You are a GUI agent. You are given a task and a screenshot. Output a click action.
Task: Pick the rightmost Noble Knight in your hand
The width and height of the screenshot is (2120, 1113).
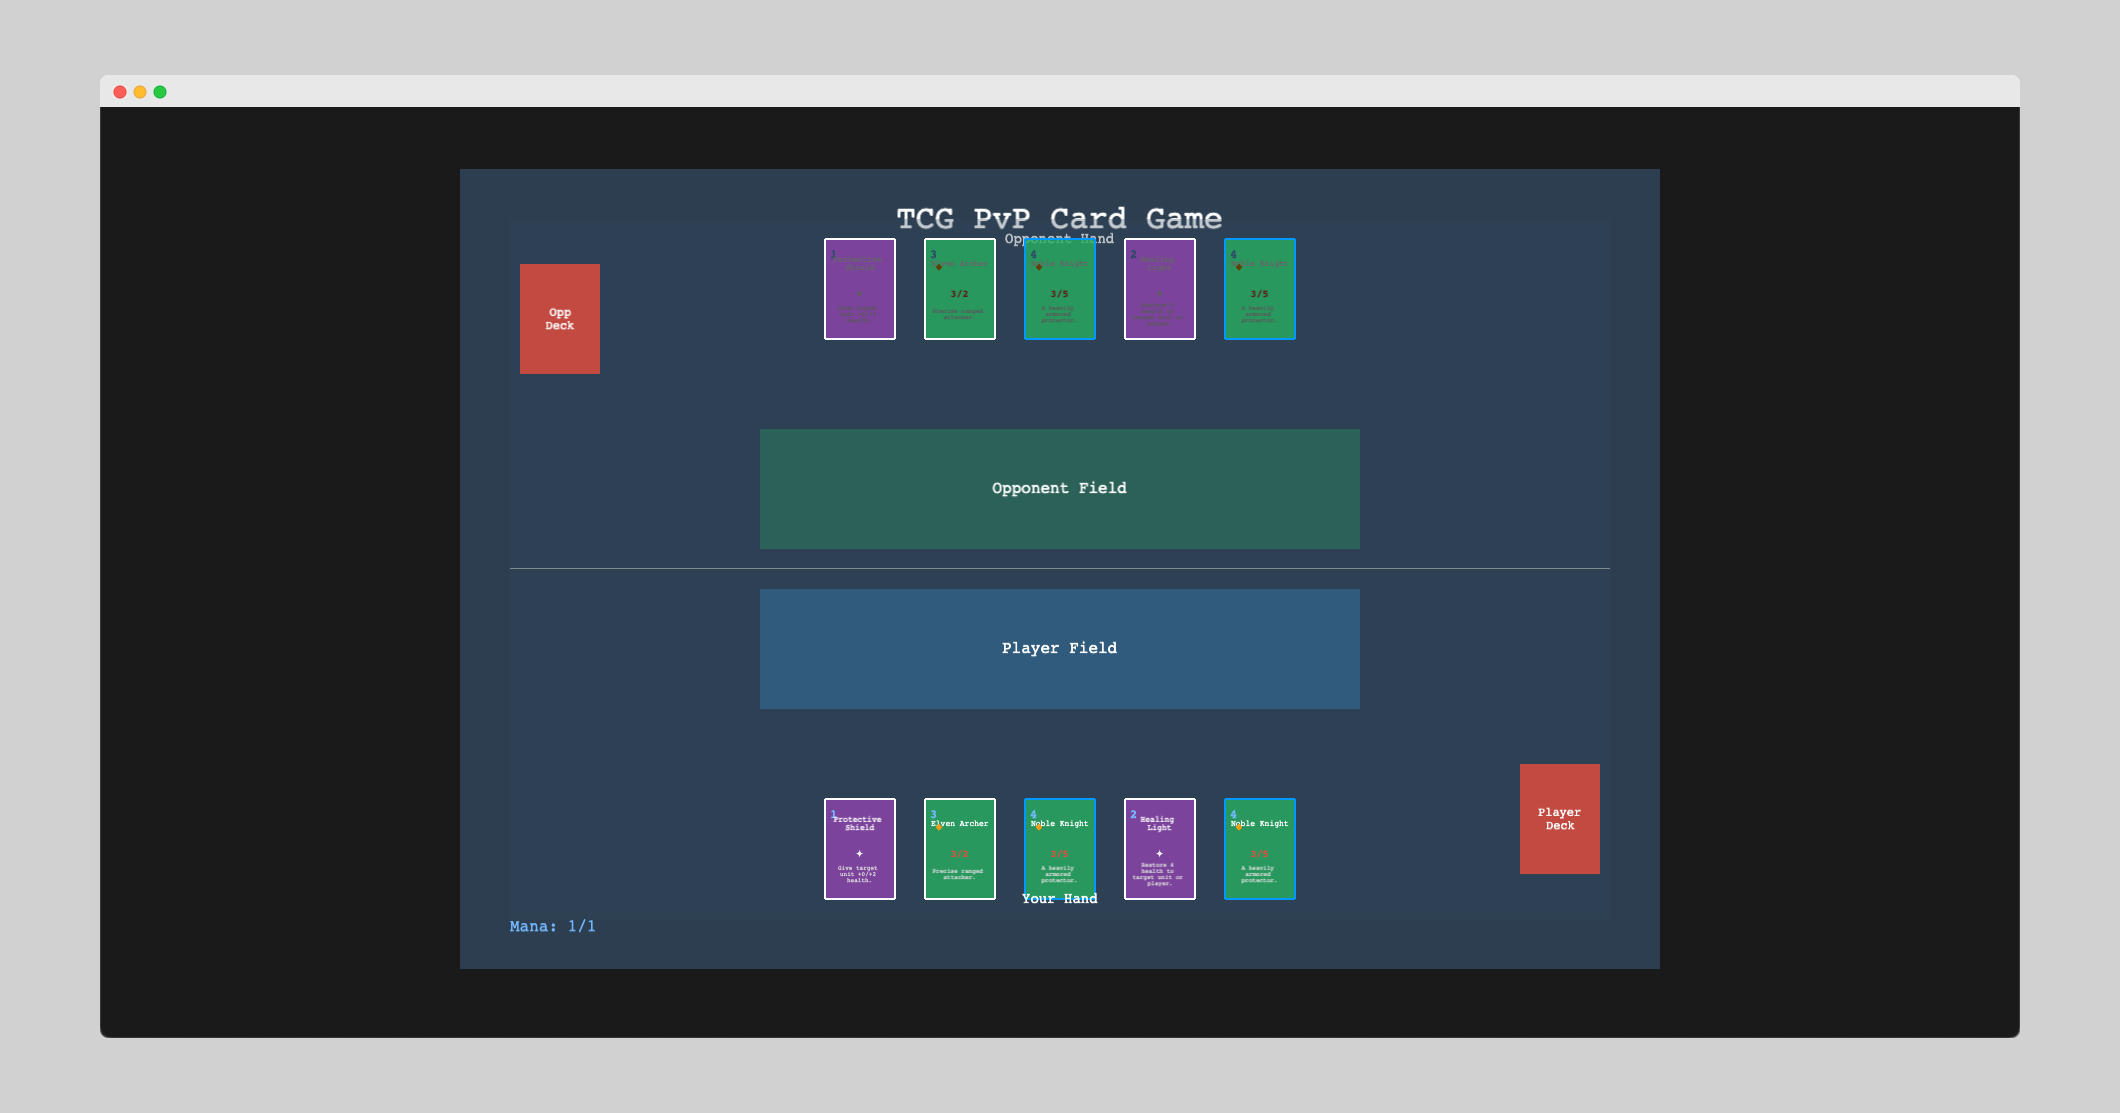(x=1259, y=848)
